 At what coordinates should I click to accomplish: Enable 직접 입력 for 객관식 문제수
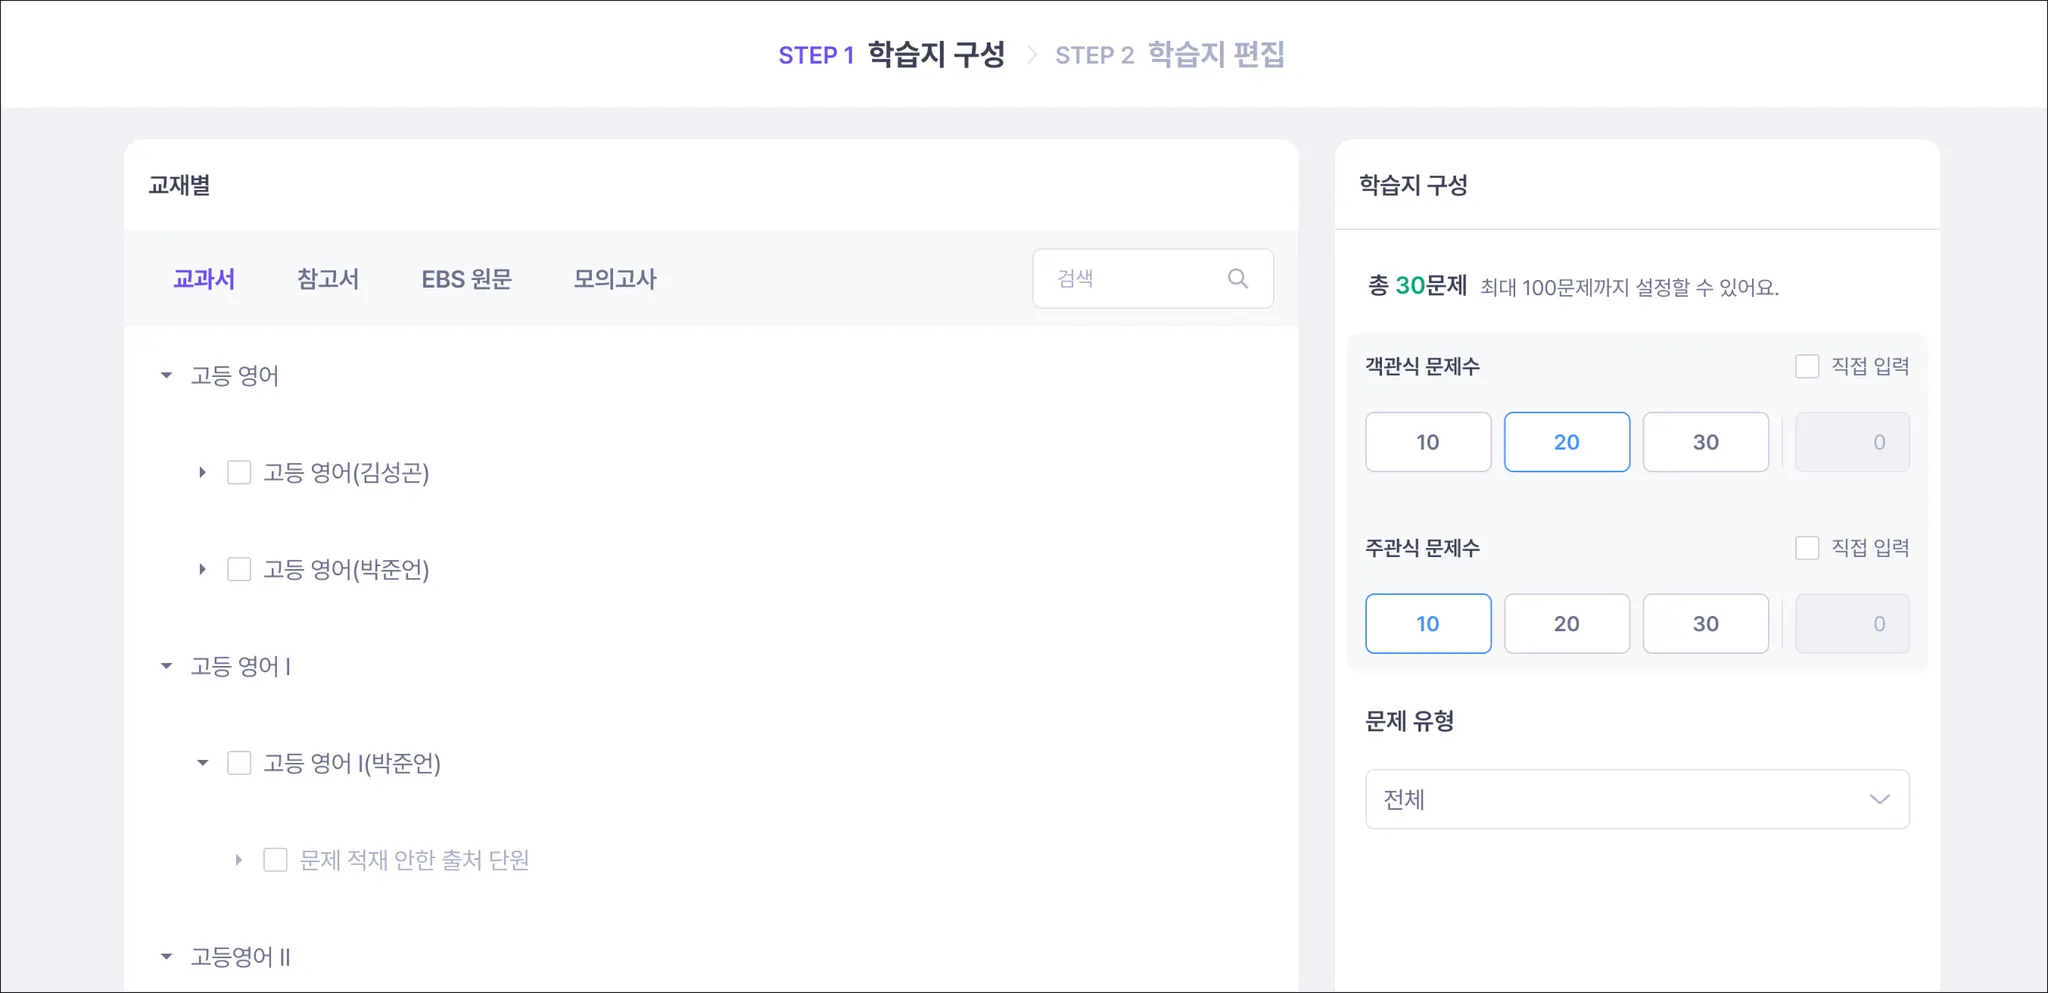[x=1806, y=367]
